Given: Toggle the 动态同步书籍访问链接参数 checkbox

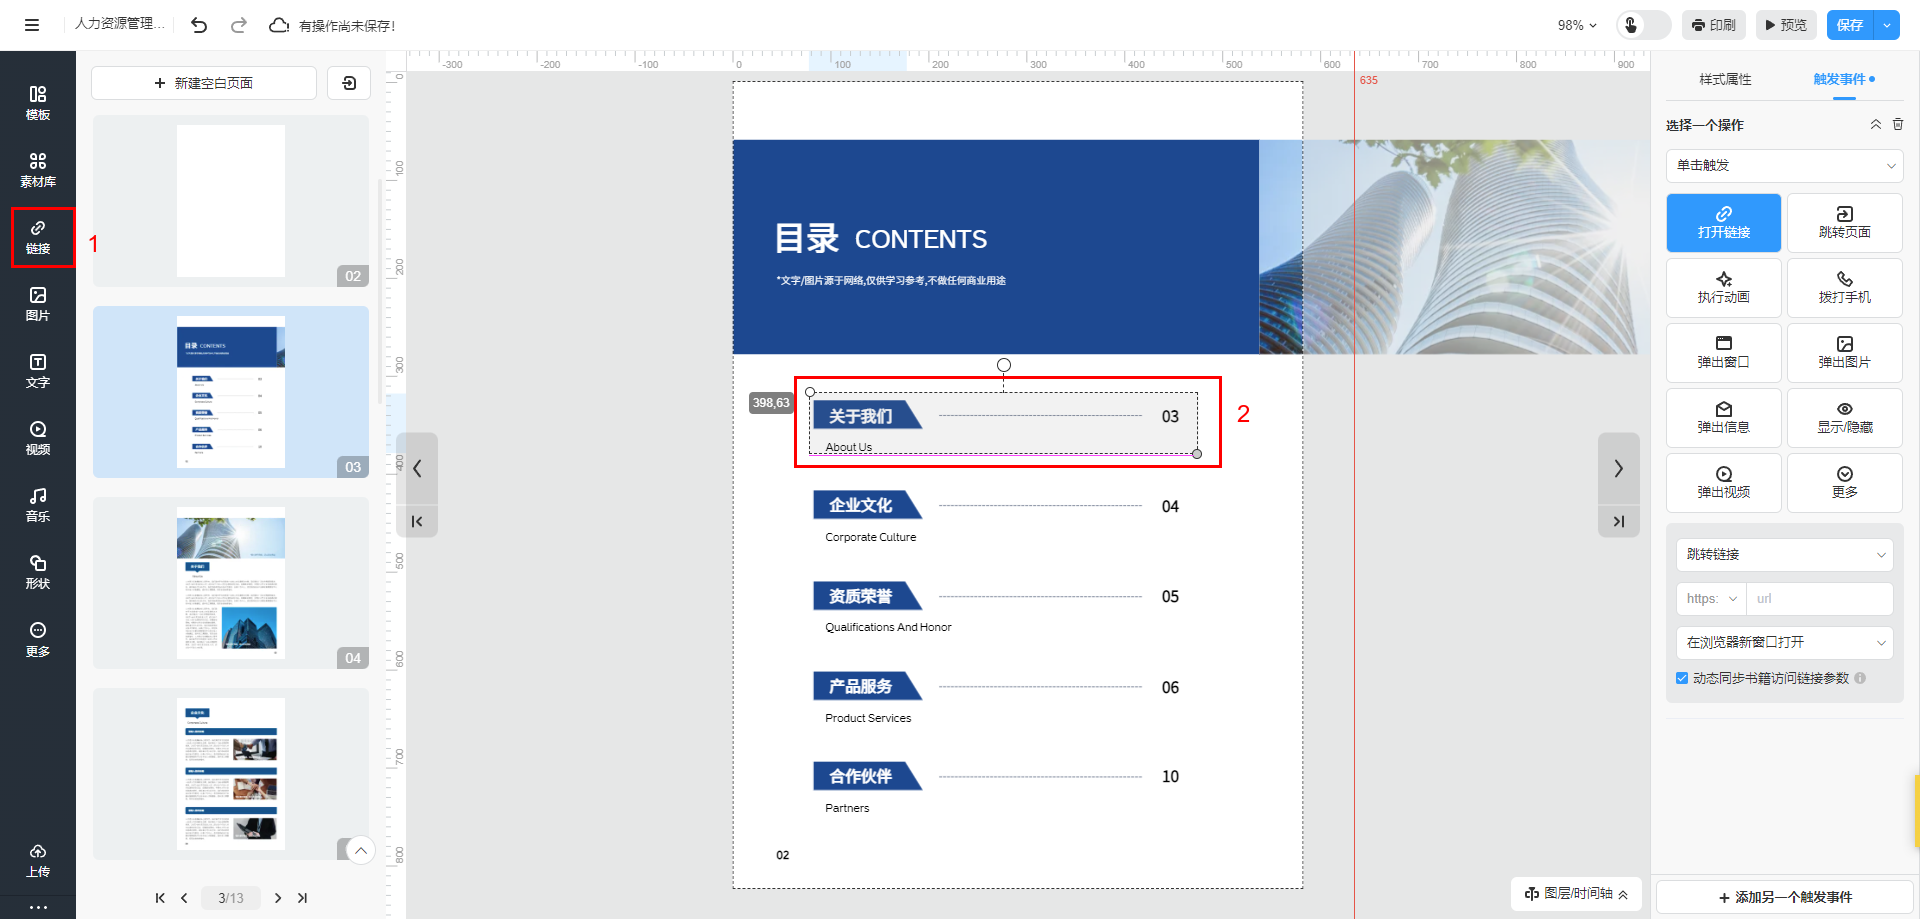Looking at the screenshot, I should (x=1682, y=678).
